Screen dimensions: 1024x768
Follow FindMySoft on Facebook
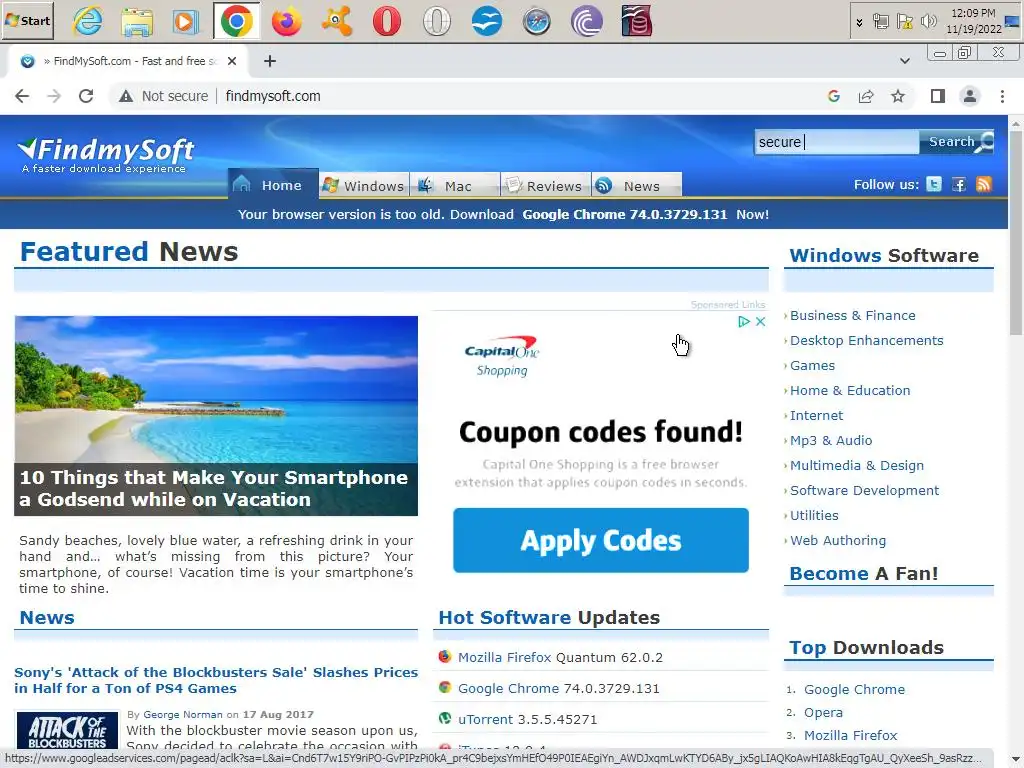[x=959, y=184]
